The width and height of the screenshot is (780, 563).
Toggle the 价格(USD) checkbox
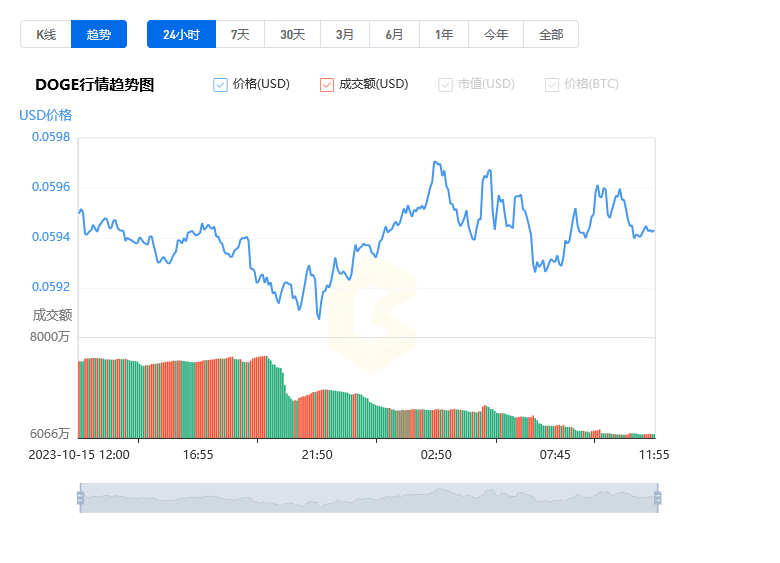click(221, 85)
